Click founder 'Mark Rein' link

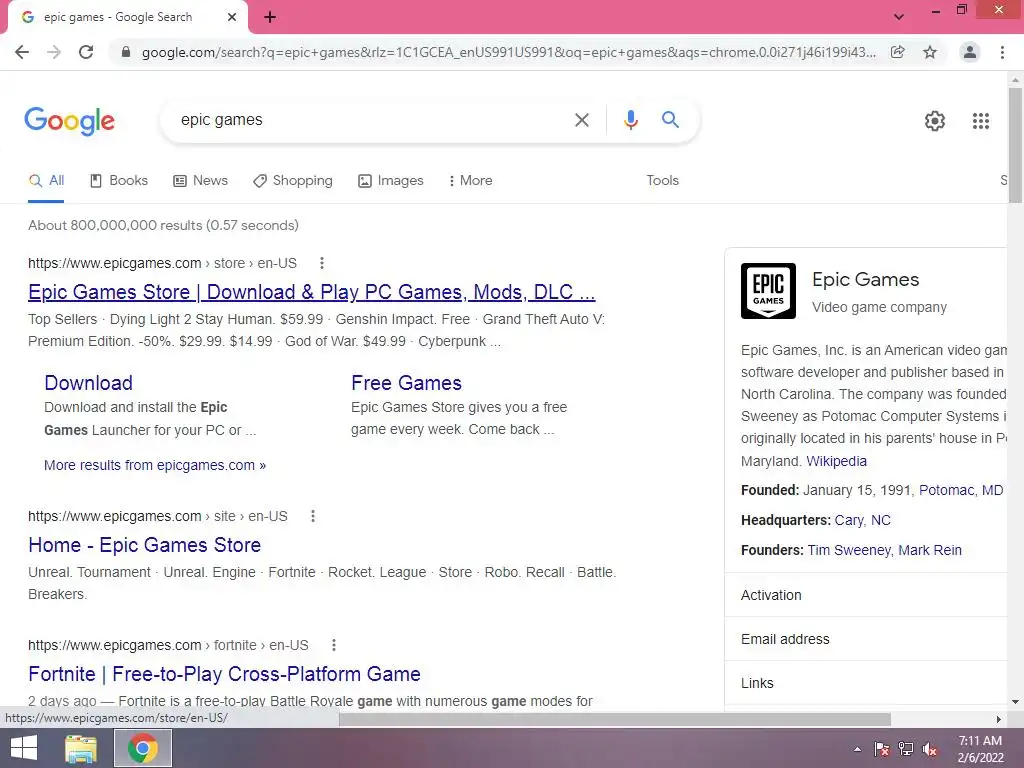pos(929,551)
